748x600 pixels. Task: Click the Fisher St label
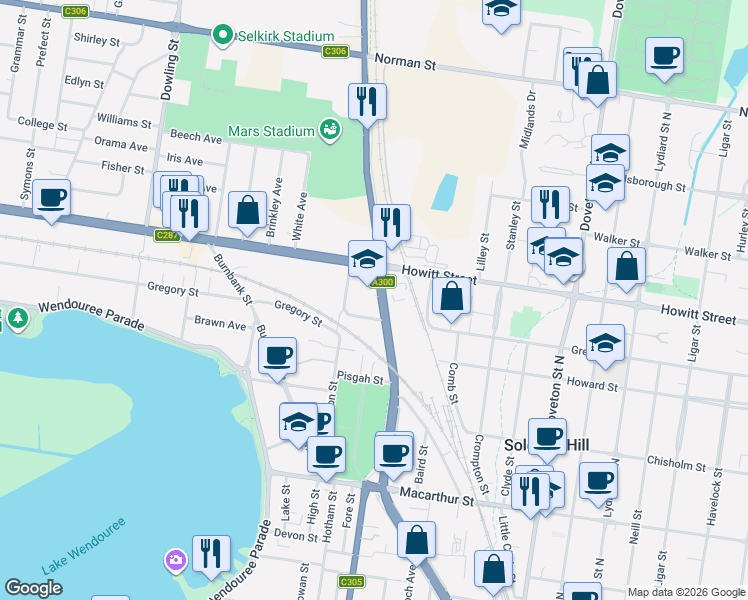point(123,167)
